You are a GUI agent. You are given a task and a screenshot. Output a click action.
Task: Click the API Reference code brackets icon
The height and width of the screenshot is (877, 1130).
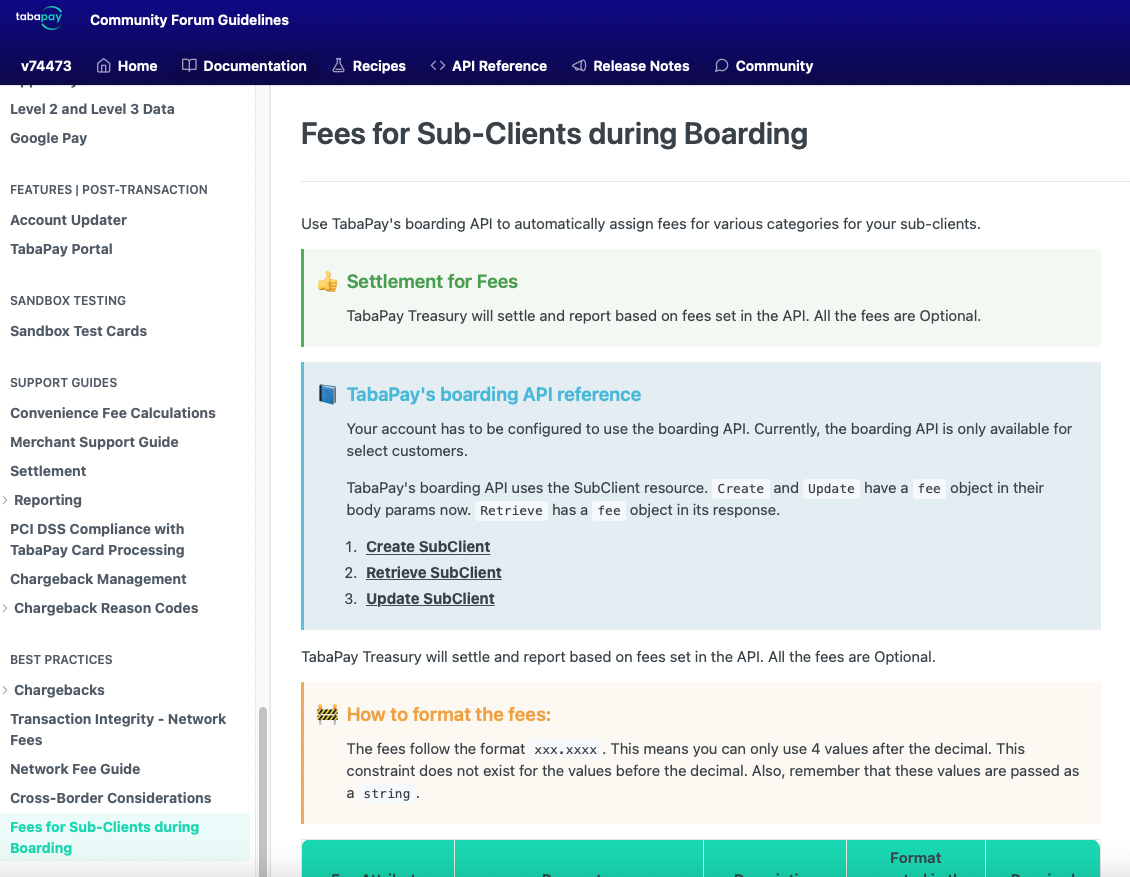(437, 66)
